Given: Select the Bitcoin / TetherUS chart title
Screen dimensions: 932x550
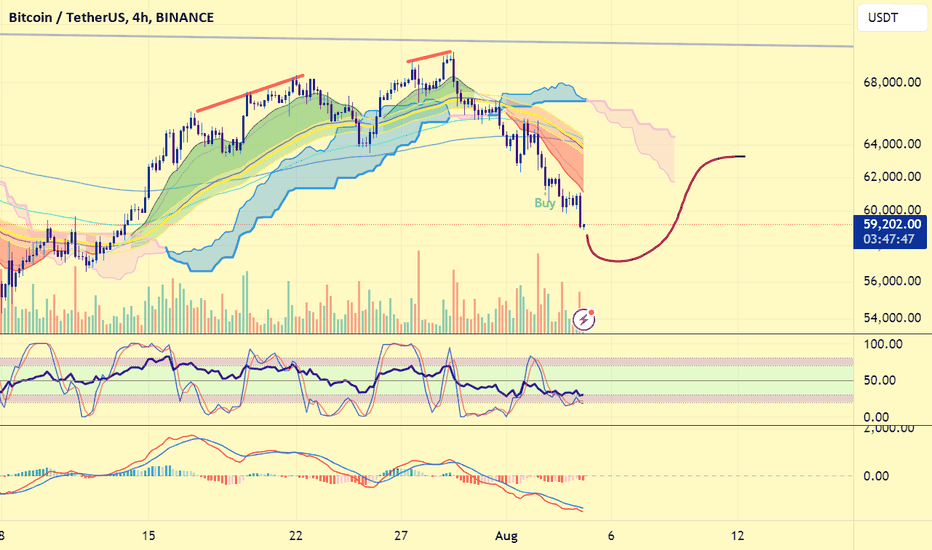Looking at the screenshot, I should pos(111,17).
